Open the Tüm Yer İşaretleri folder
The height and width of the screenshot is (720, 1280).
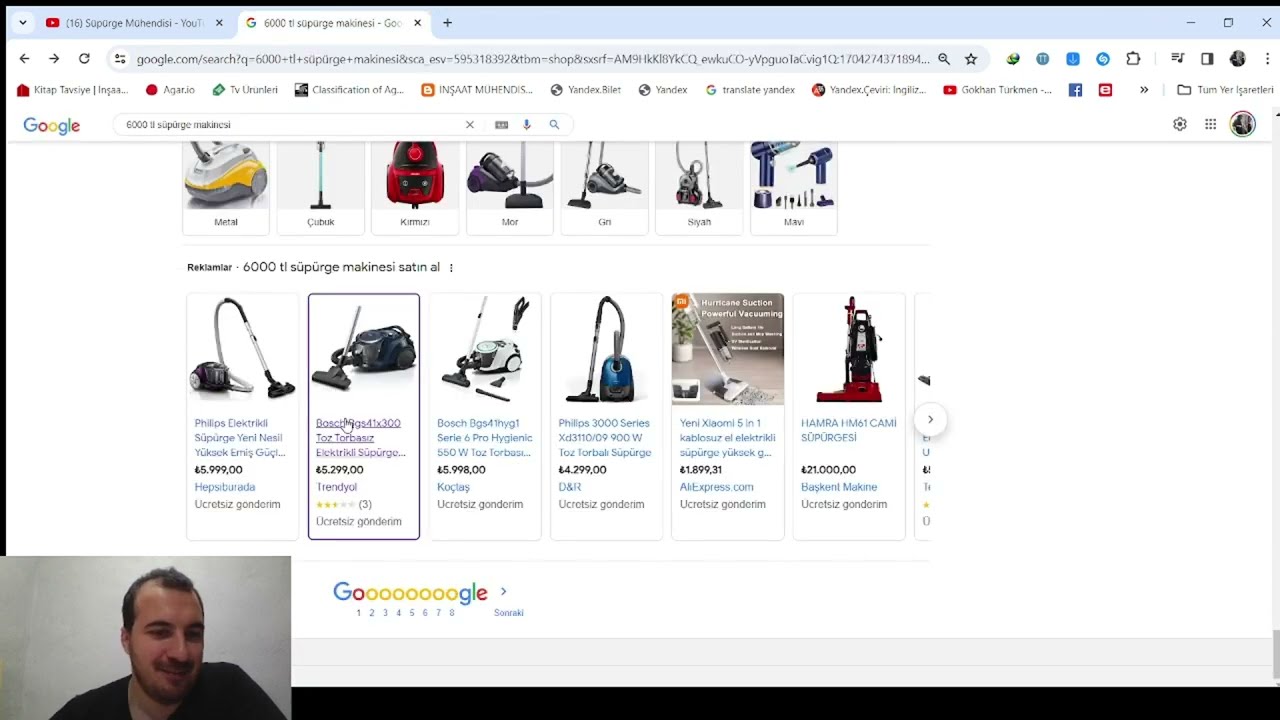(x=1225, y=90)
